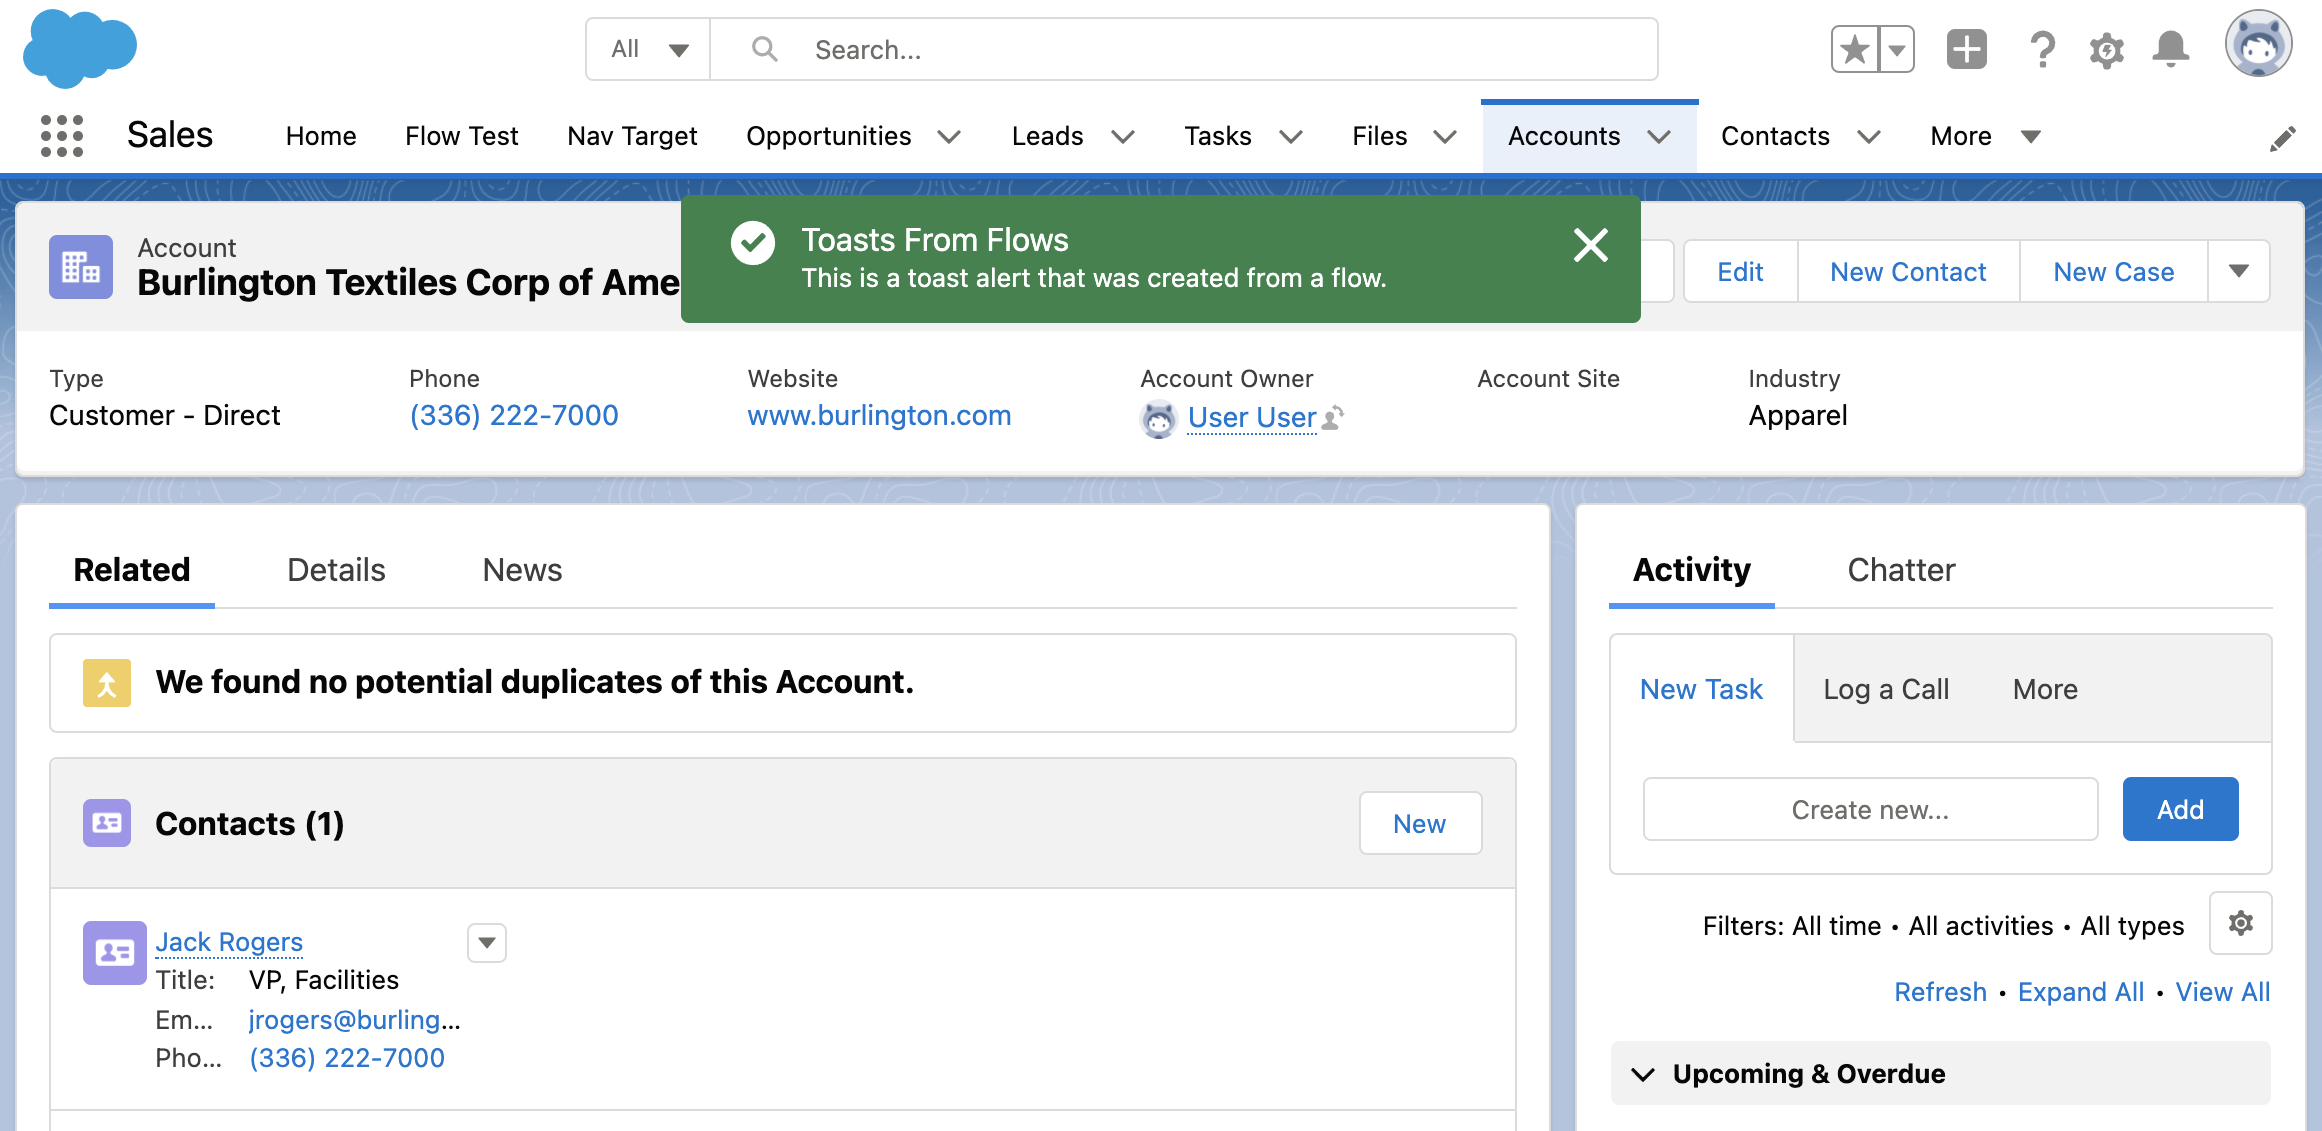Open the Global Actions plus icon
Viewport: 2322px width, 1131px height.
coord(1966,49)
